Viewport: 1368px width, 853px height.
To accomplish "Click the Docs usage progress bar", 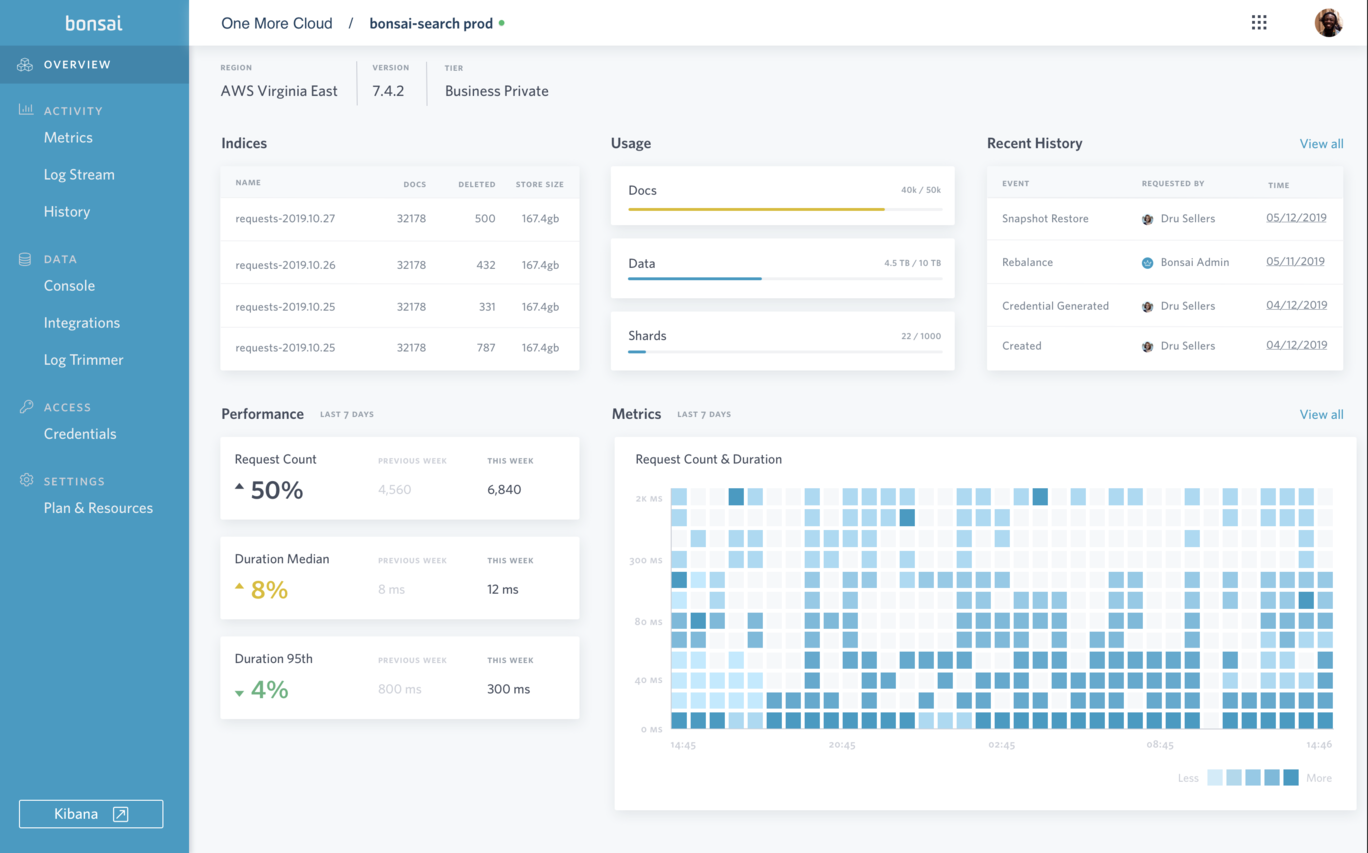I will pyautogui.click(x=785, y=209).
